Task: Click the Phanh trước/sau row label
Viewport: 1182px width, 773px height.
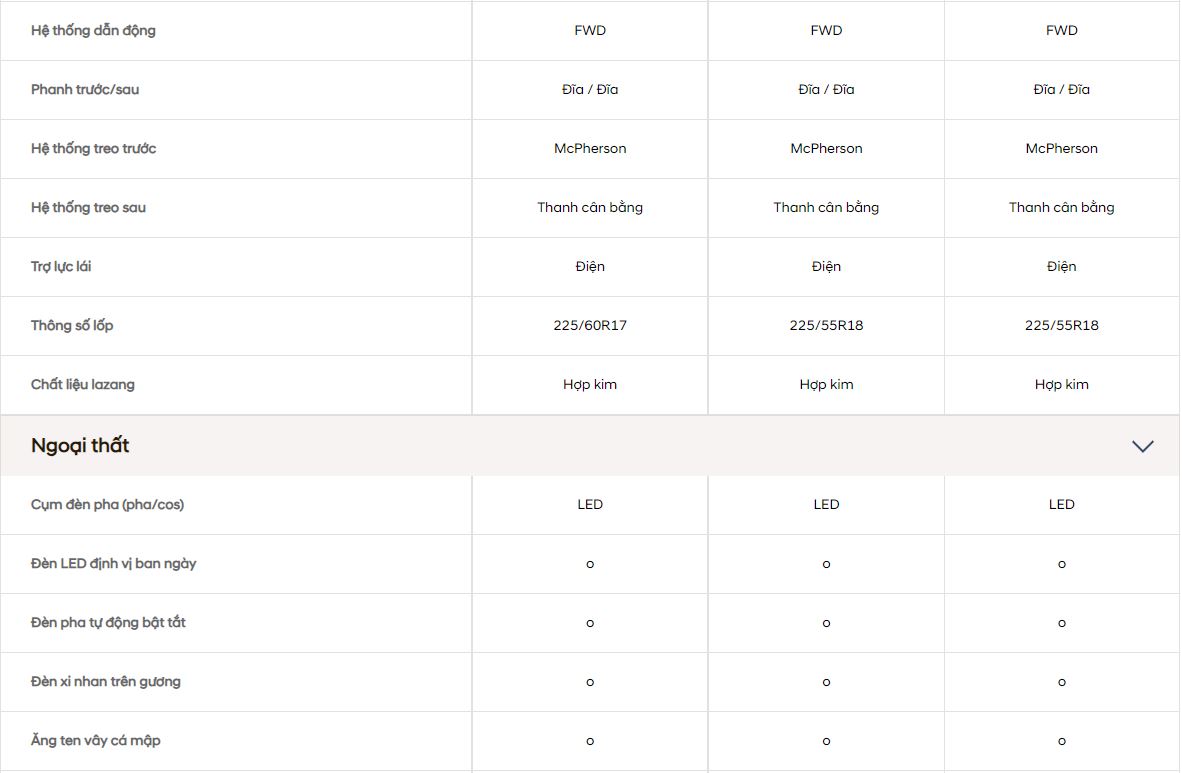Action: pyautogui.click(x=85, y=89)
